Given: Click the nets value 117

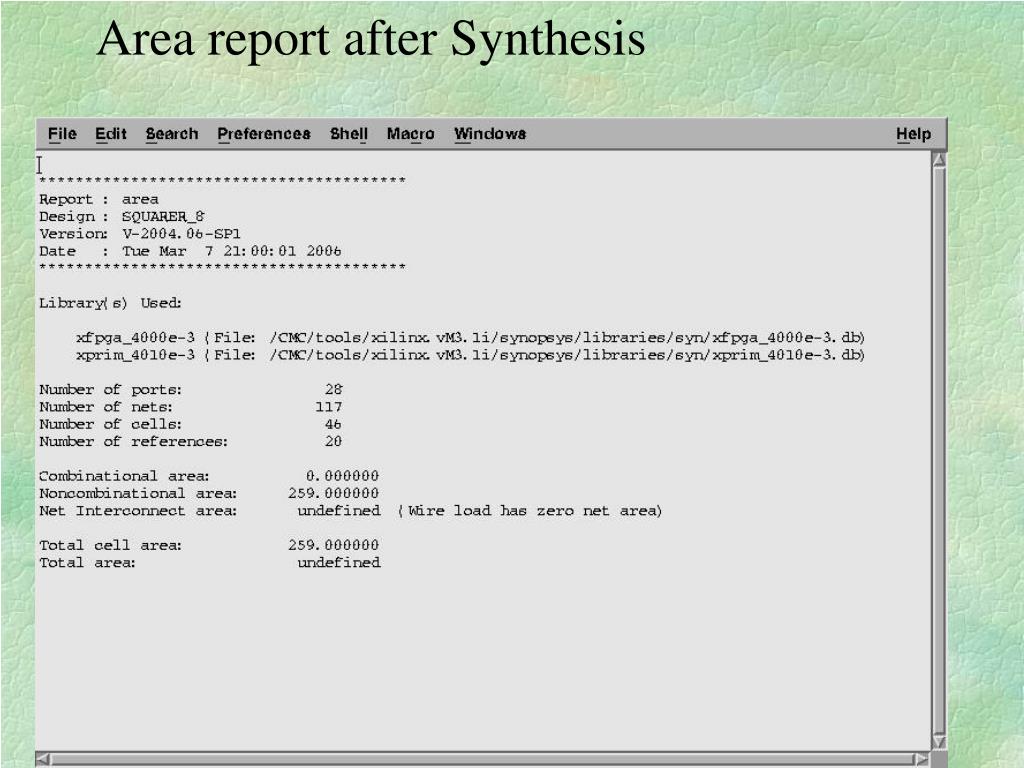Looking at the screenshot, I should [x=328, y=407].
